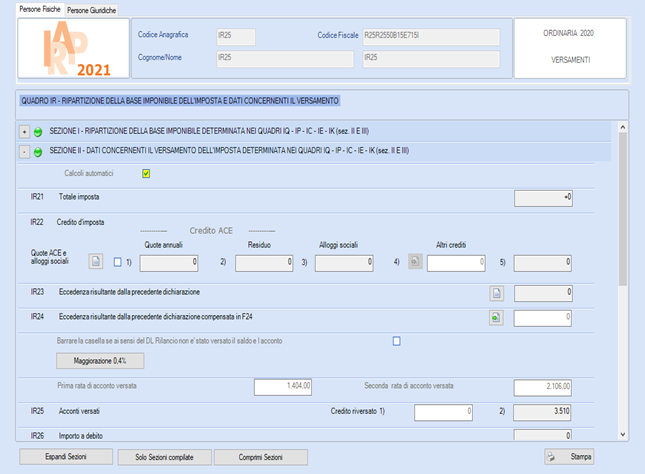Click the IRAP 2021 logo
645x474 pixels.
point(73,48)
